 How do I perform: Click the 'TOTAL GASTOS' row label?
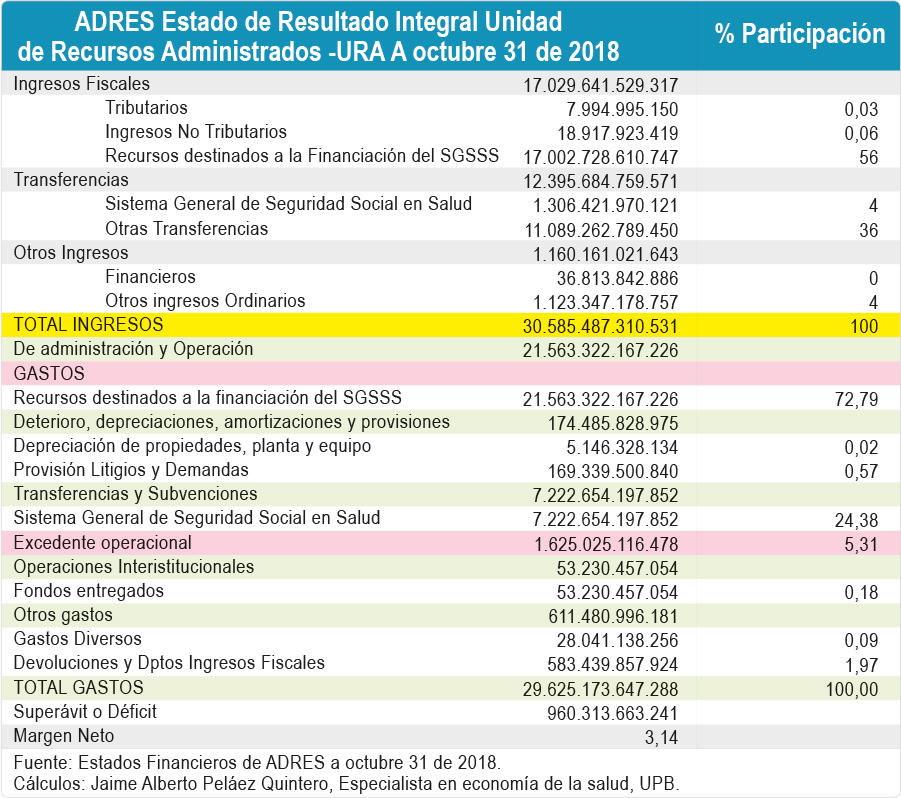click(79, 688)
